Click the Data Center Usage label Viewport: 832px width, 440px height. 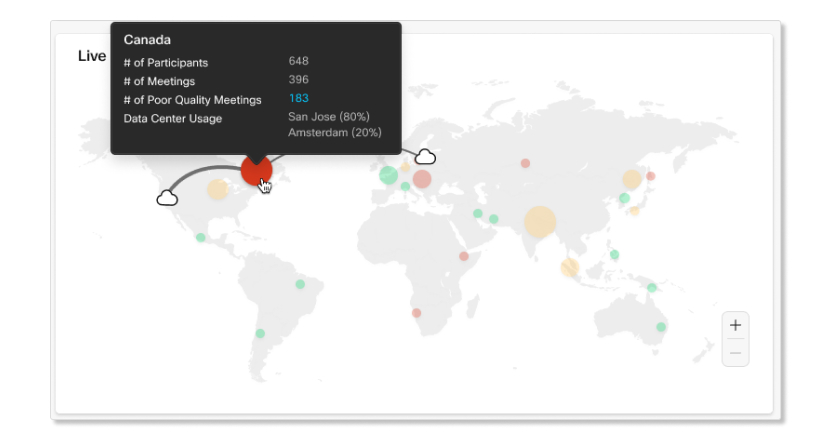pyautogui.click(x=172, y=118)
